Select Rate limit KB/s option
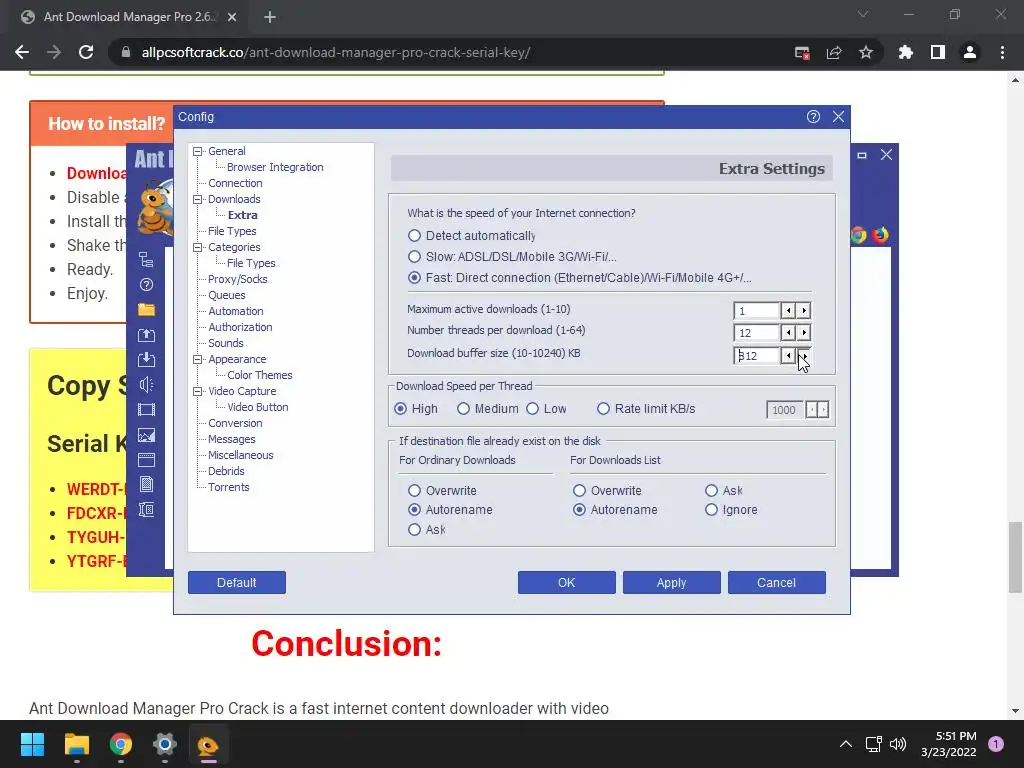This screenshot has width=1024, height=768. (x=646, y=409)
